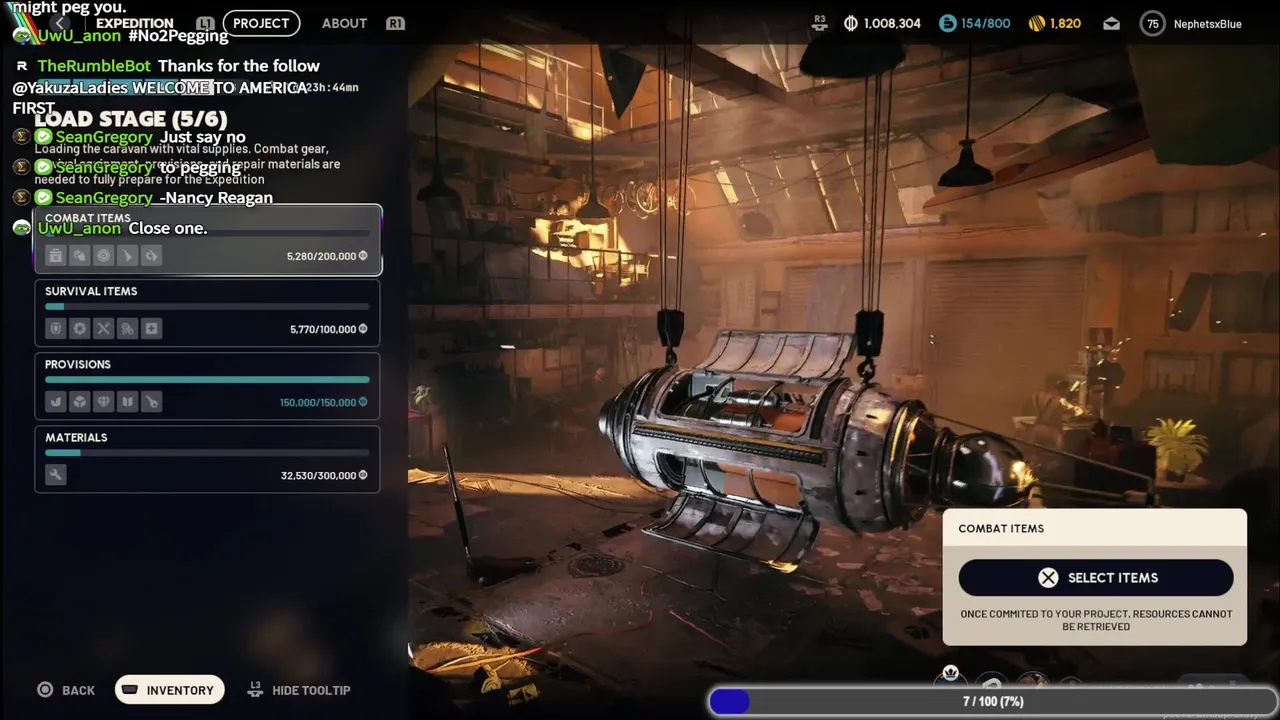Click the 1,820 token amount
Image resolution: width=1280 pixels, height=720 pixels.
pyautogui.click(x=1065, y=23)
